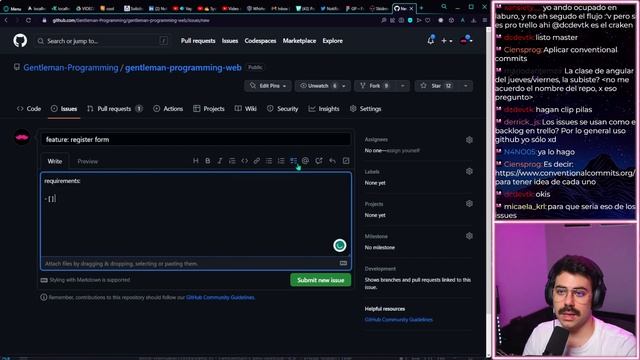Click into the issue description text area
Screen dimensions: 640x360
196,214
